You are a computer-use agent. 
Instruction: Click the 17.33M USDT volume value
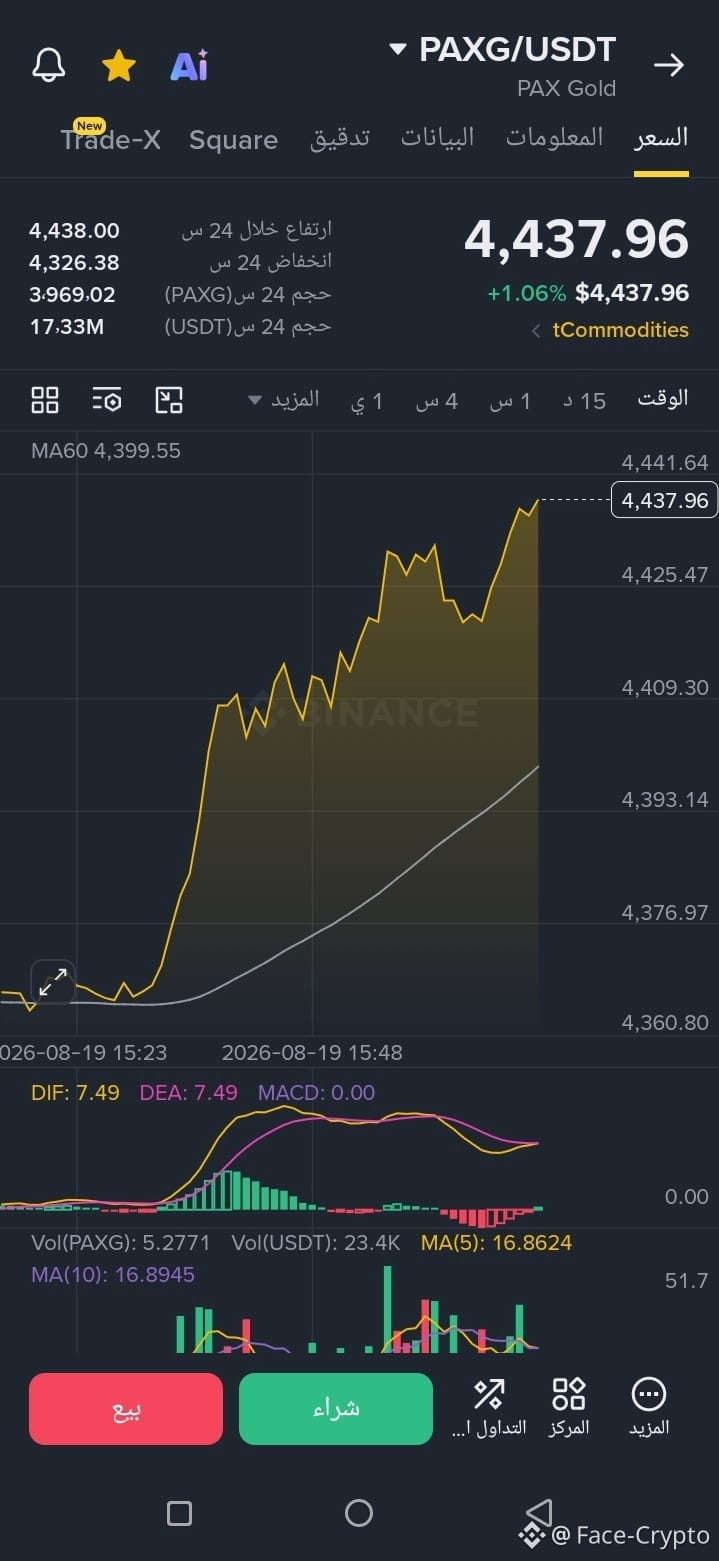tap(66, 327)
